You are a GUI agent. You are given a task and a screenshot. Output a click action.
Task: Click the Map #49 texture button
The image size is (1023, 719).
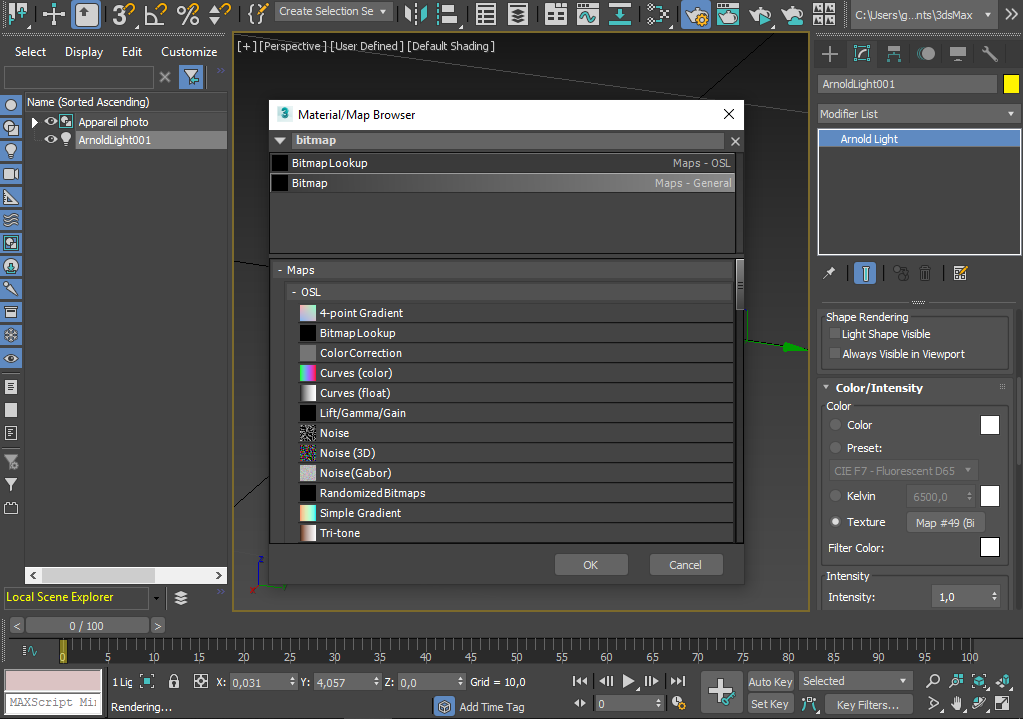(945, 523)
